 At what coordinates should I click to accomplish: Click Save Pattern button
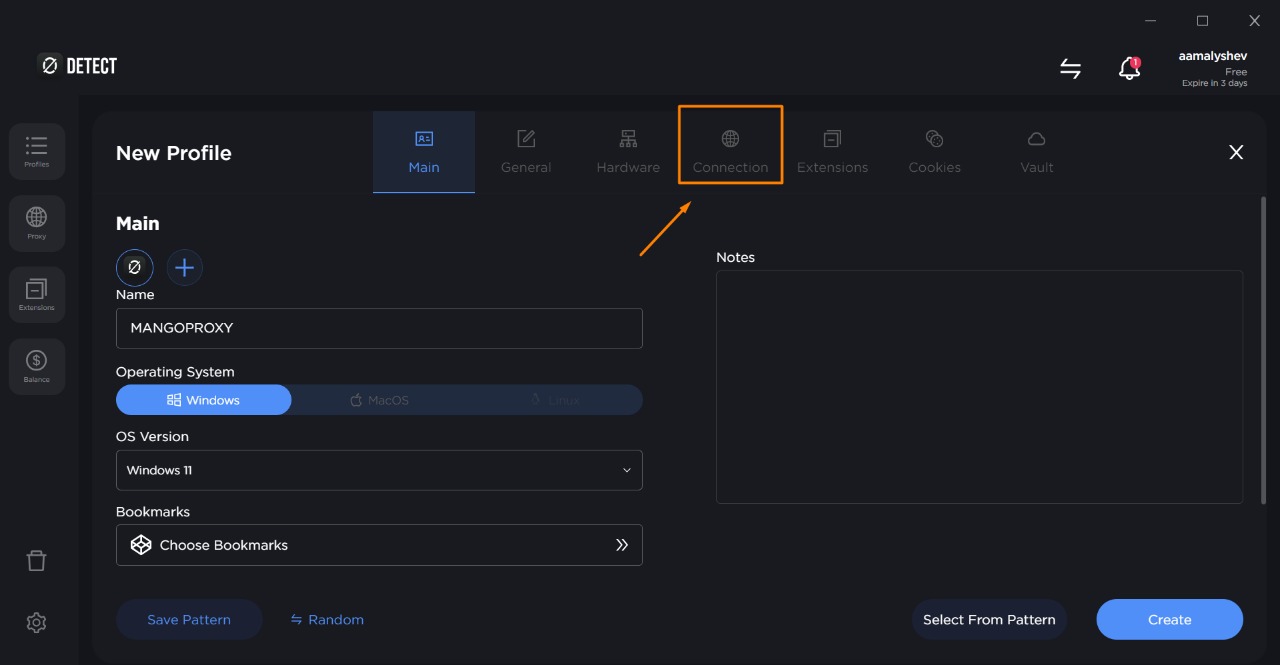[189, 620]
